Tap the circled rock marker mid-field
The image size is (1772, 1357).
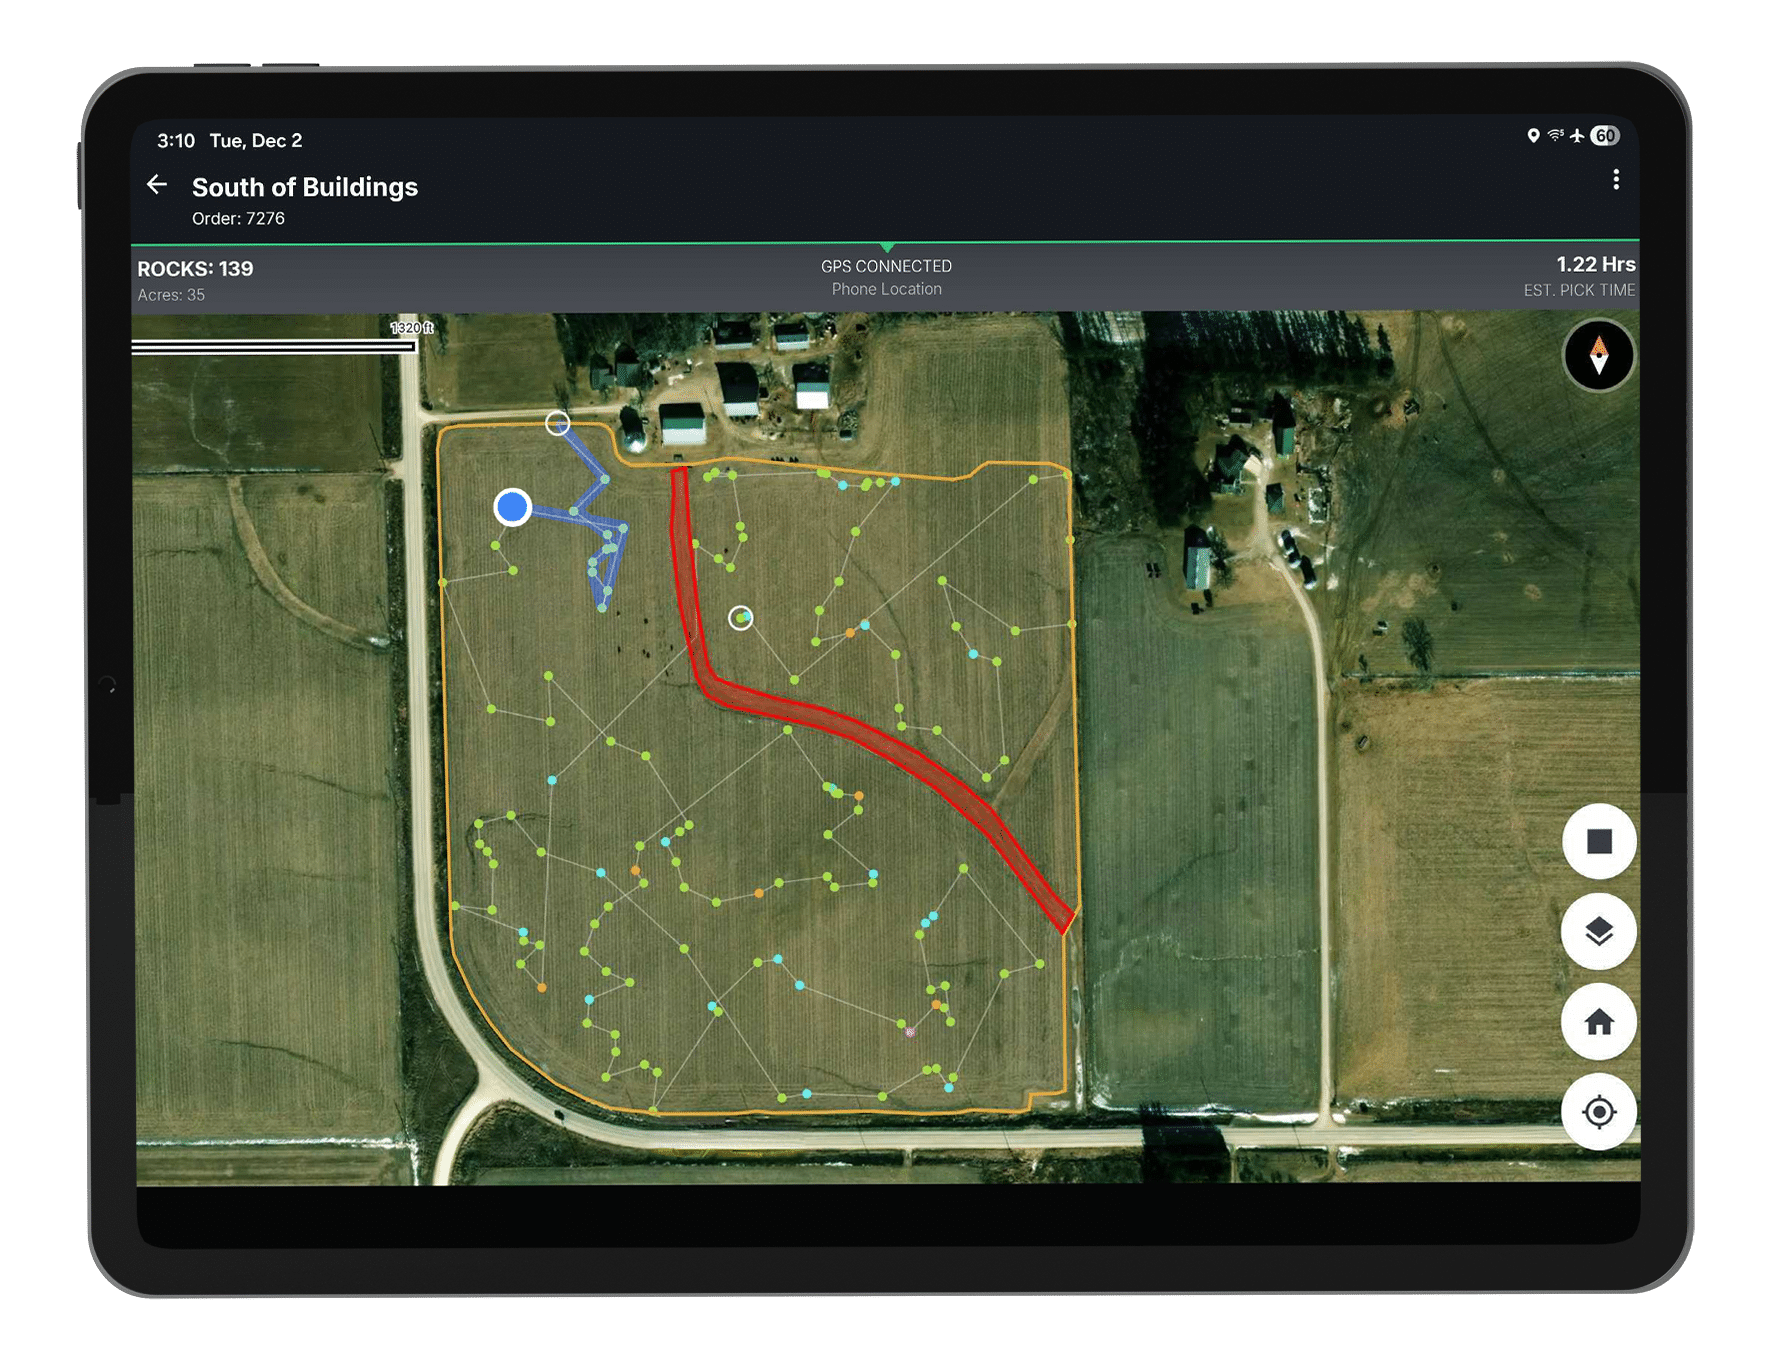pyautogui.click(x=740, y=618)
